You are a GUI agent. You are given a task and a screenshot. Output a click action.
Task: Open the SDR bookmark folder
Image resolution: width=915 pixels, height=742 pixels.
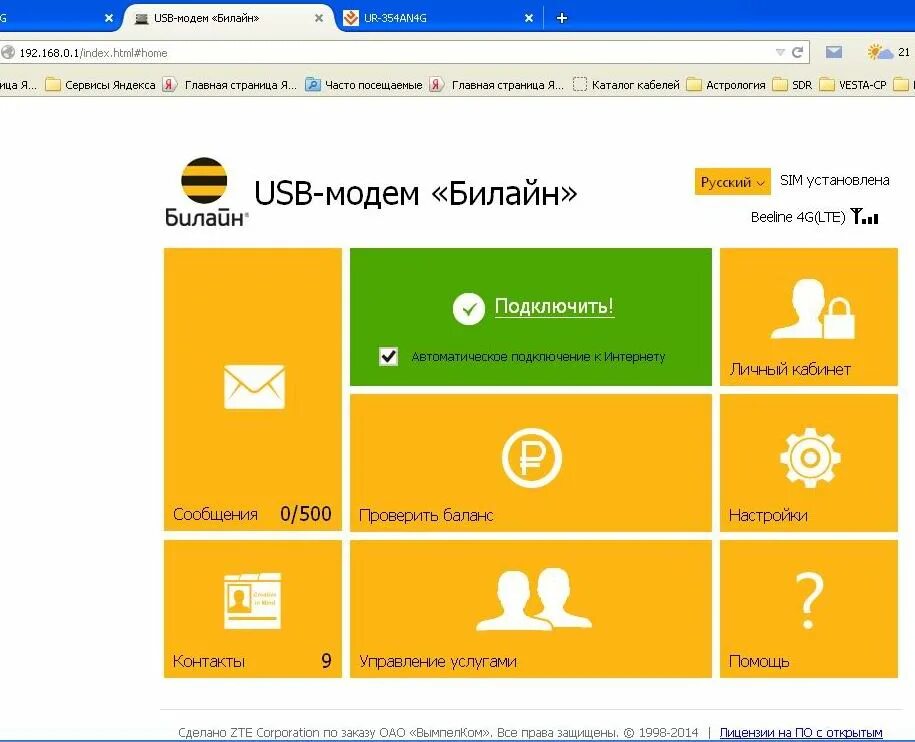(x=792, y=85)
